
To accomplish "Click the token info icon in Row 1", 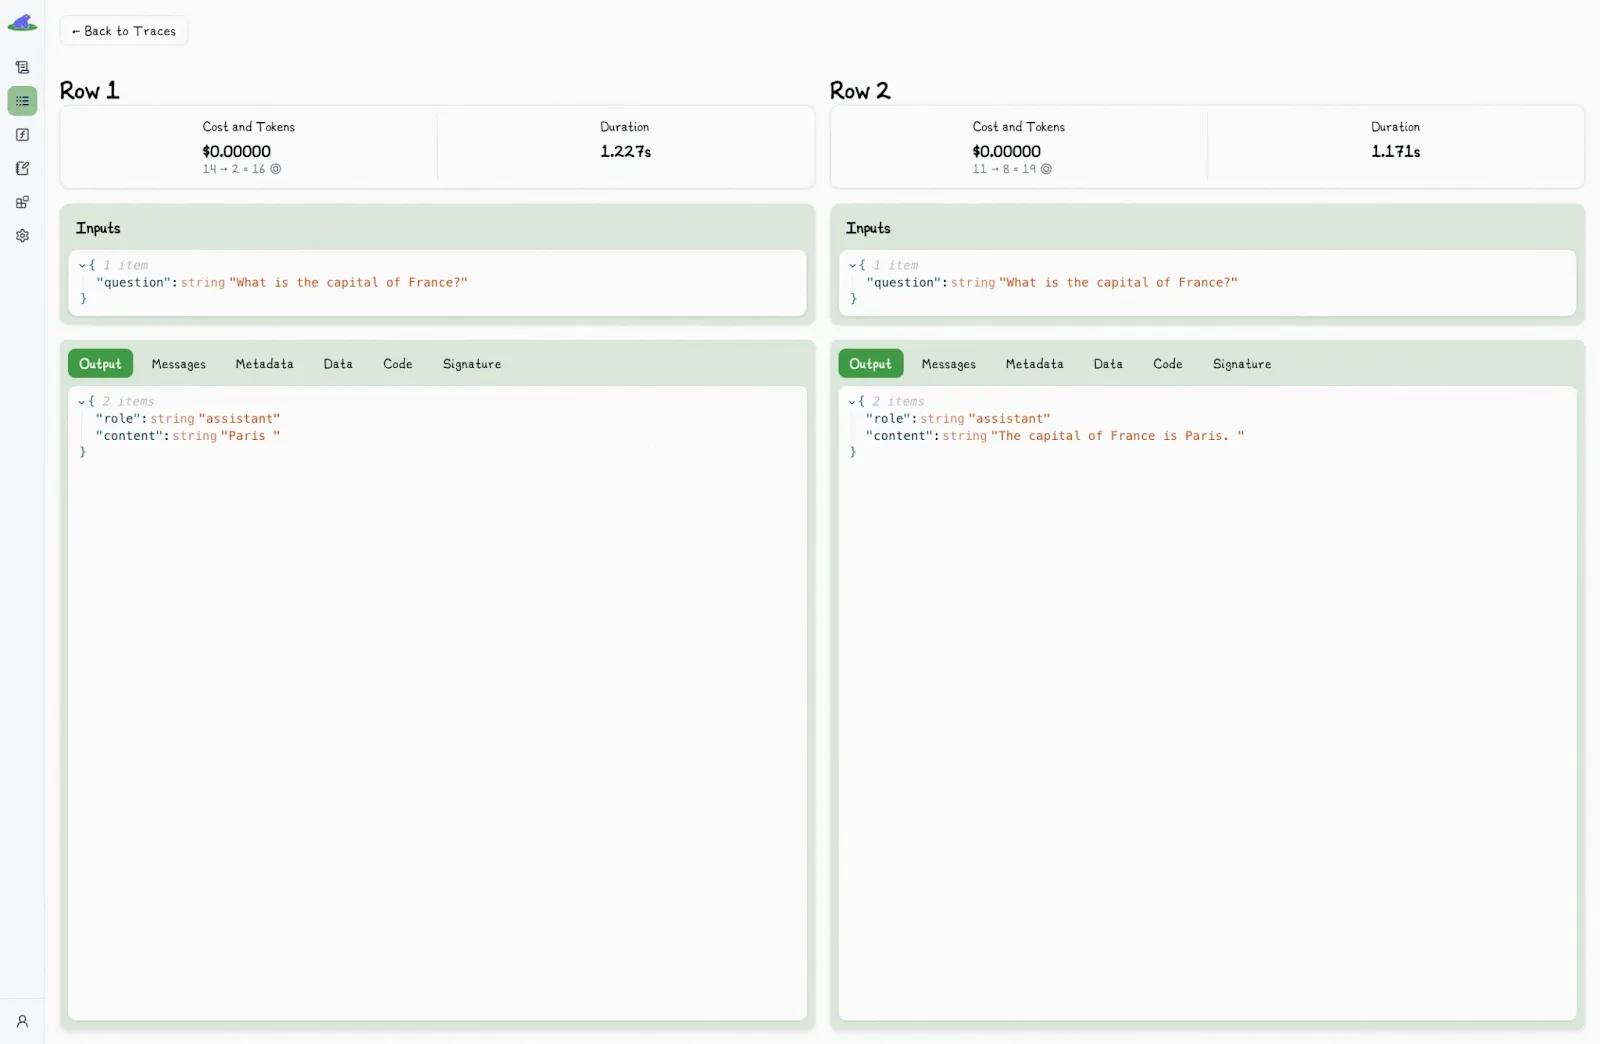I will coord(276,169).
